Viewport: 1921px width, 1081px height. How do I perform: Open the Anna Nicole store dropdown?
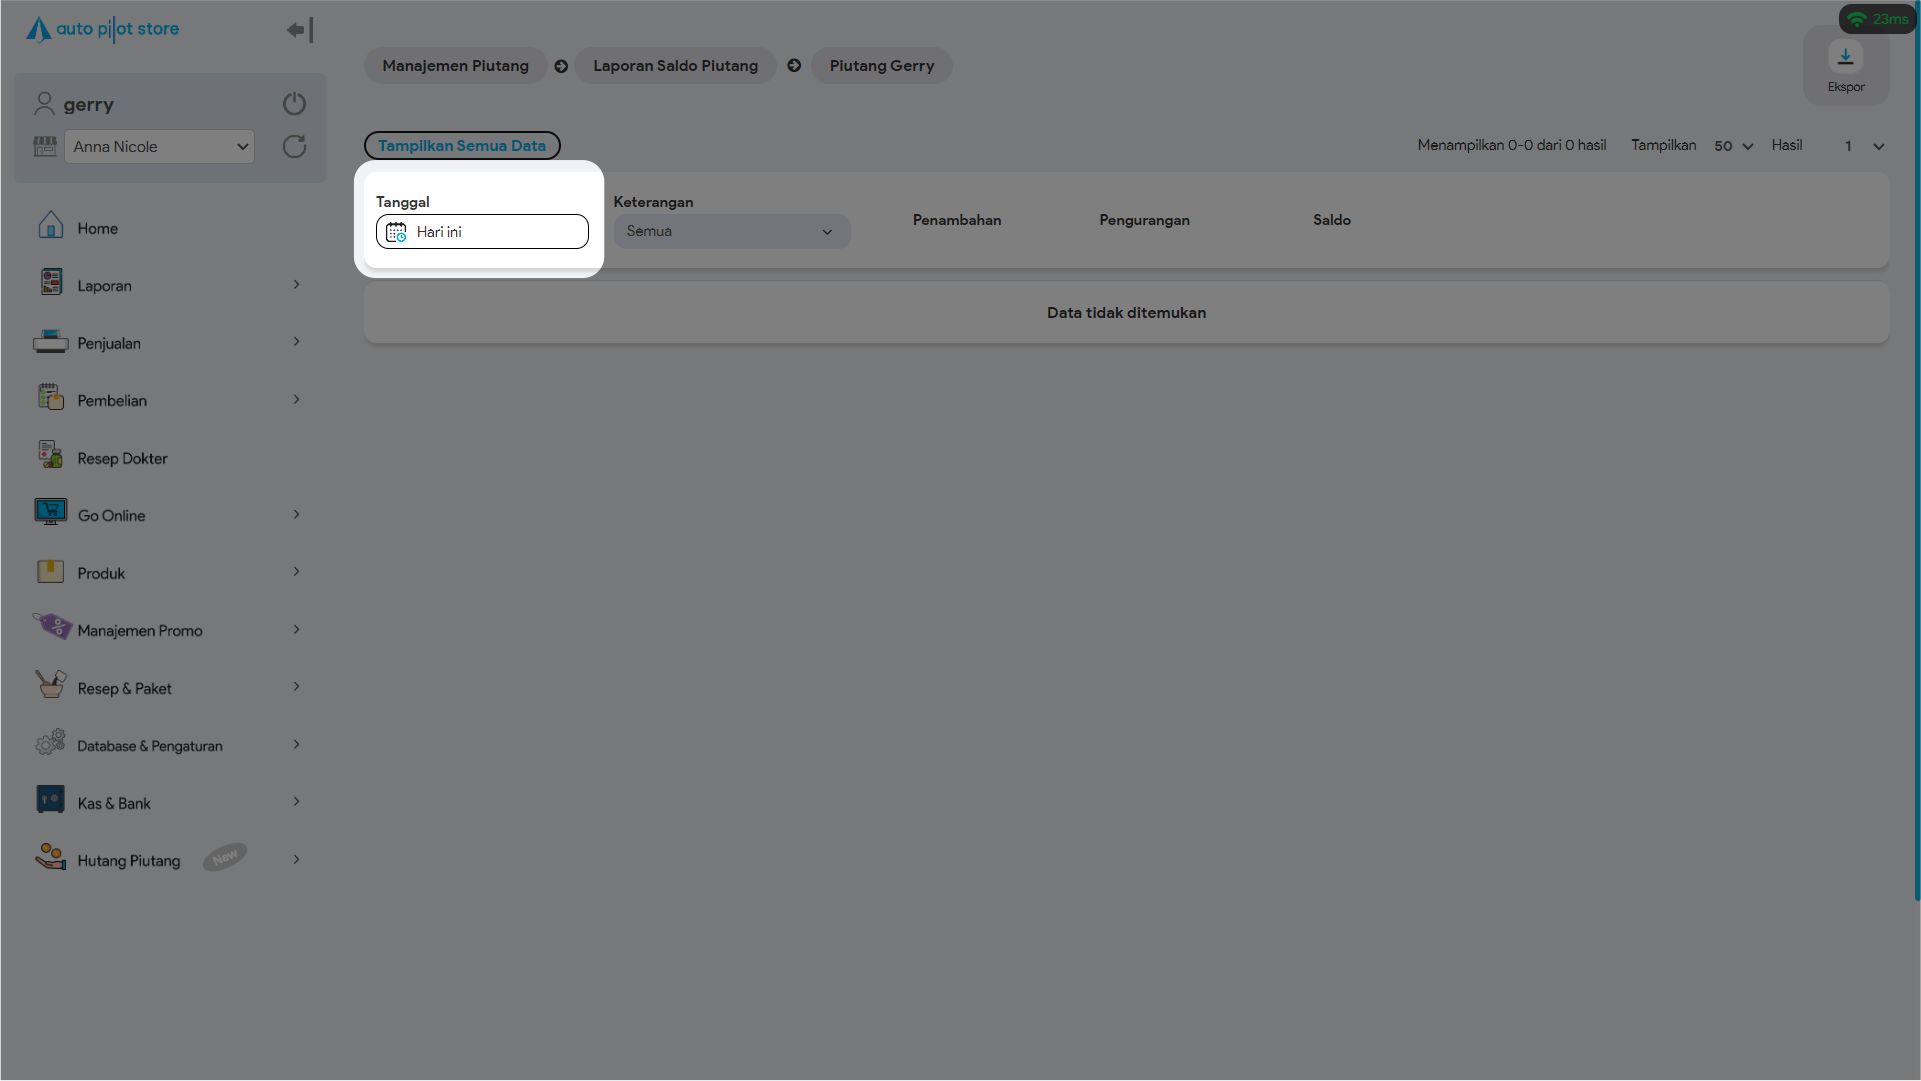point(160,147)
